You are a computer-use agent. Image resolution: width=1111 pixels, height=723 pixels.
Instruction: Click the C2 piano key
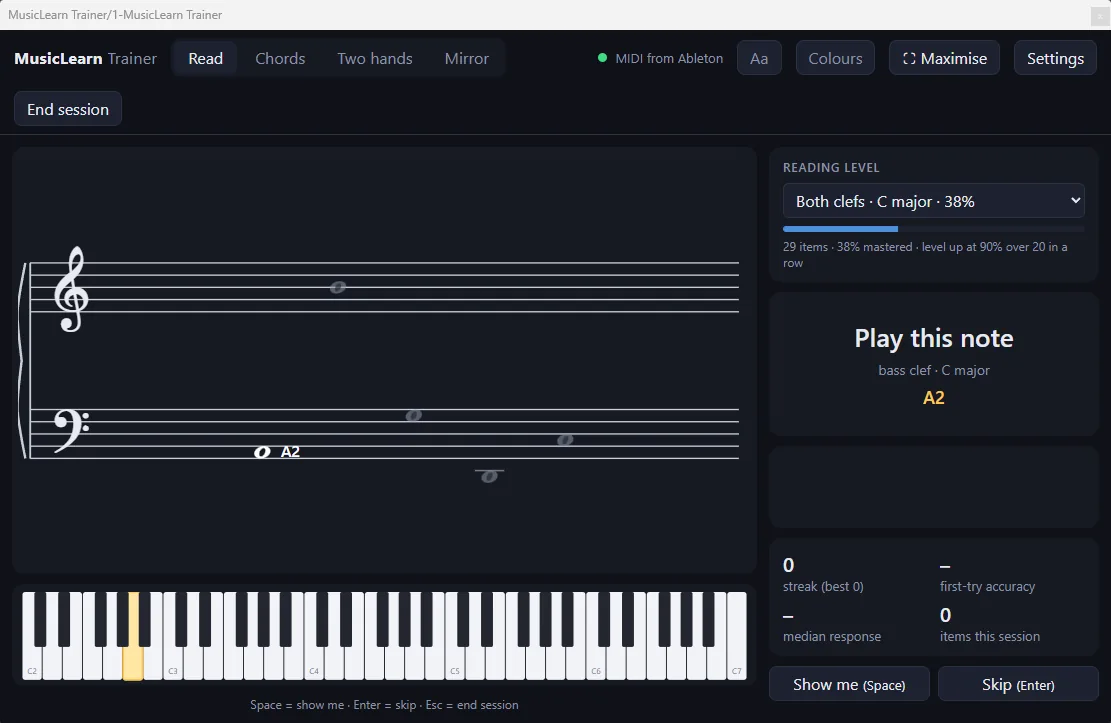point(32,663)
